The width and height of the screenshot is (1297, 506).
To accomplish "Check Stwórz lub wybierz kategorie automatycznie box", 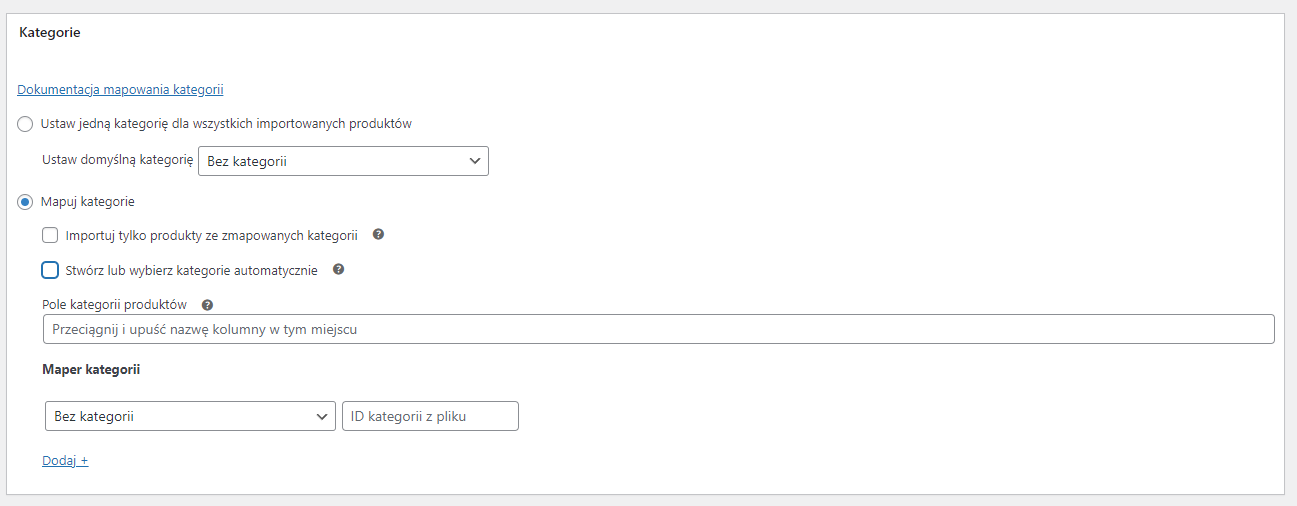I will click(50, 270).
